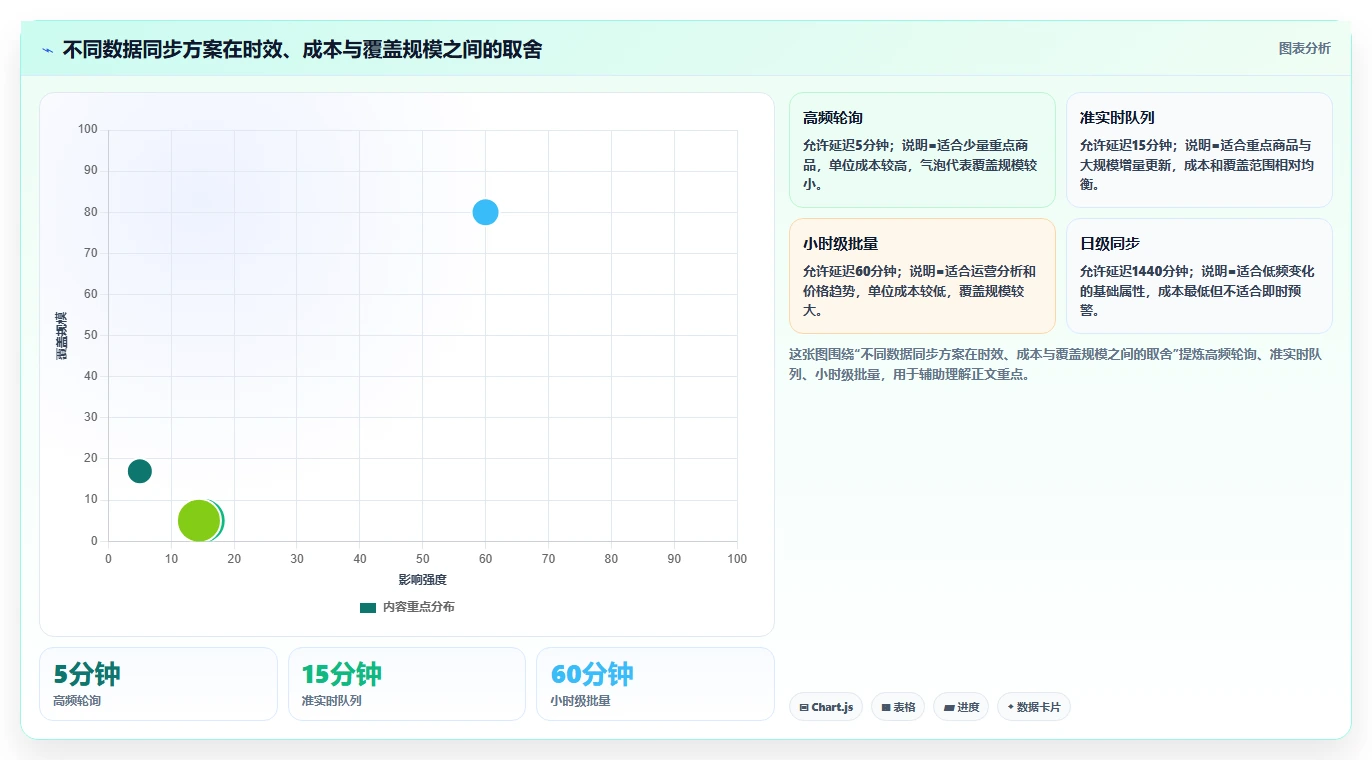This screenshot has height=760, width=1372.
Task: Click the 允许延迟15分钟 description text
Action: (x=1197, y=165)
